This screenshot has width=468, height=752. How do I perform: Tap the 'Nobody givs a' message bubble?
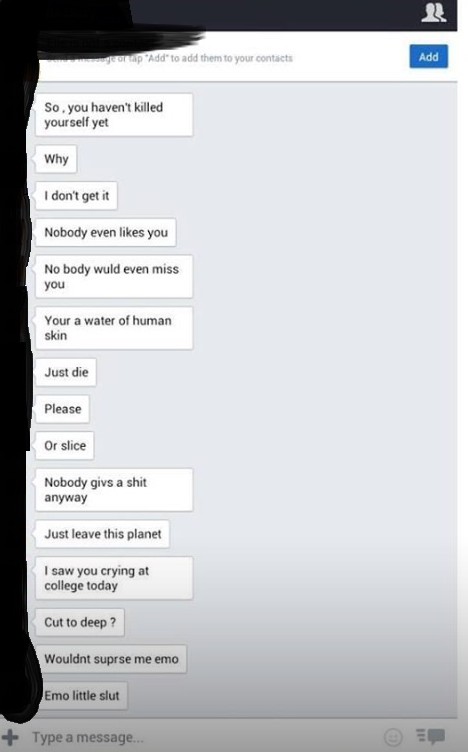click(114, 490)
